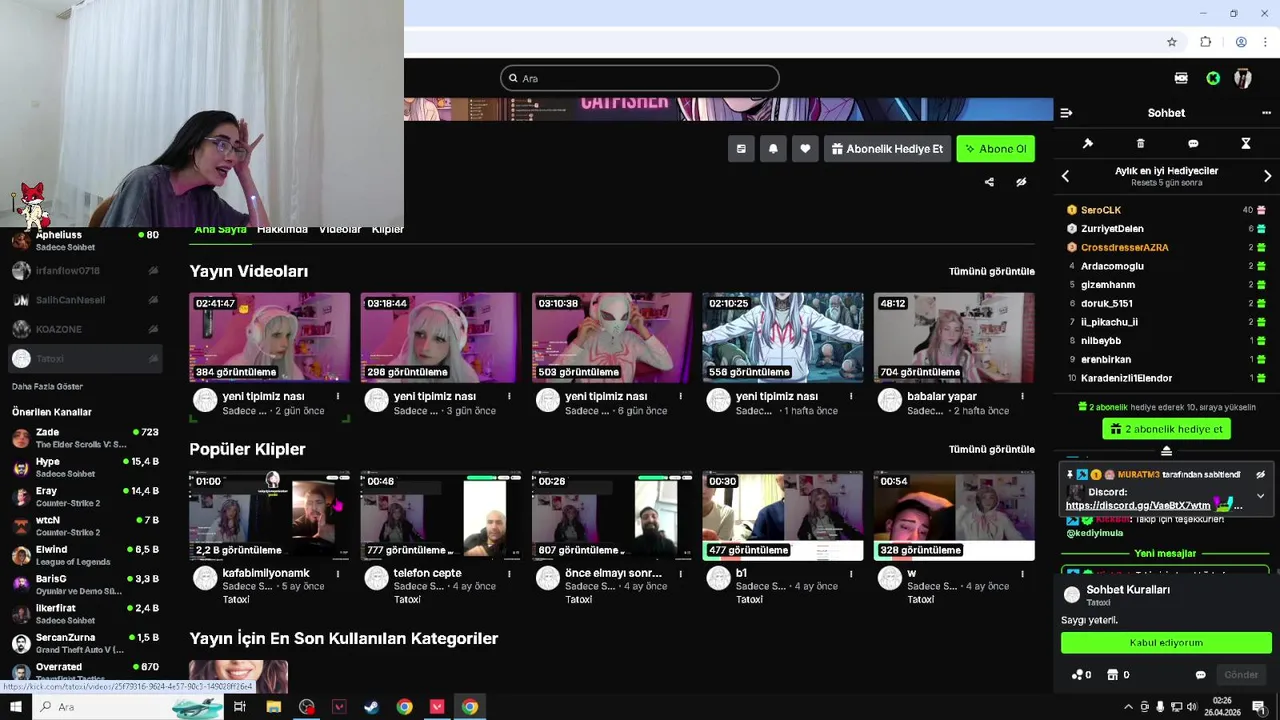Click 'Daha Fazla Göster' in sidebar

point(47,386)
